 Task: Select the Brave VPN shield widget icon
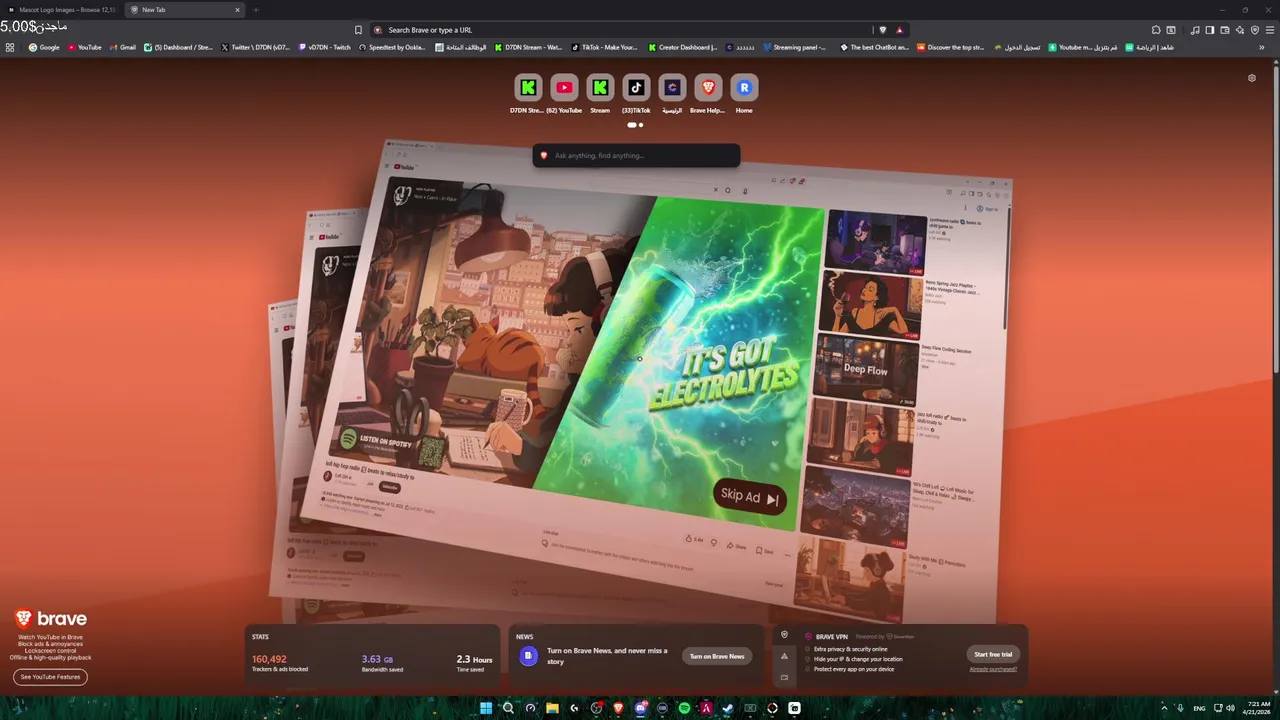pos(784,634)
